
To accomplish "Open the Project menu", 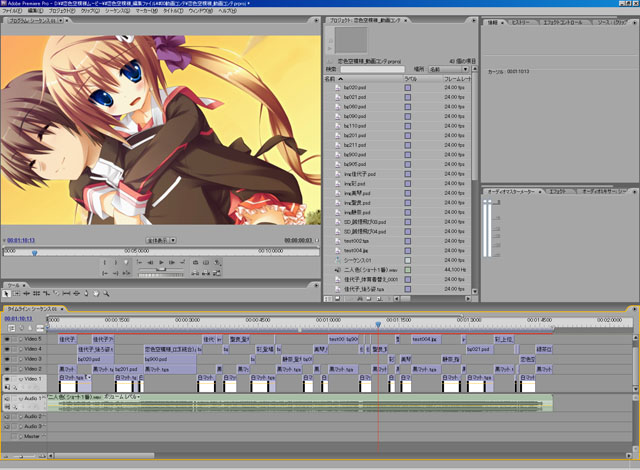I will pos(62,11).
